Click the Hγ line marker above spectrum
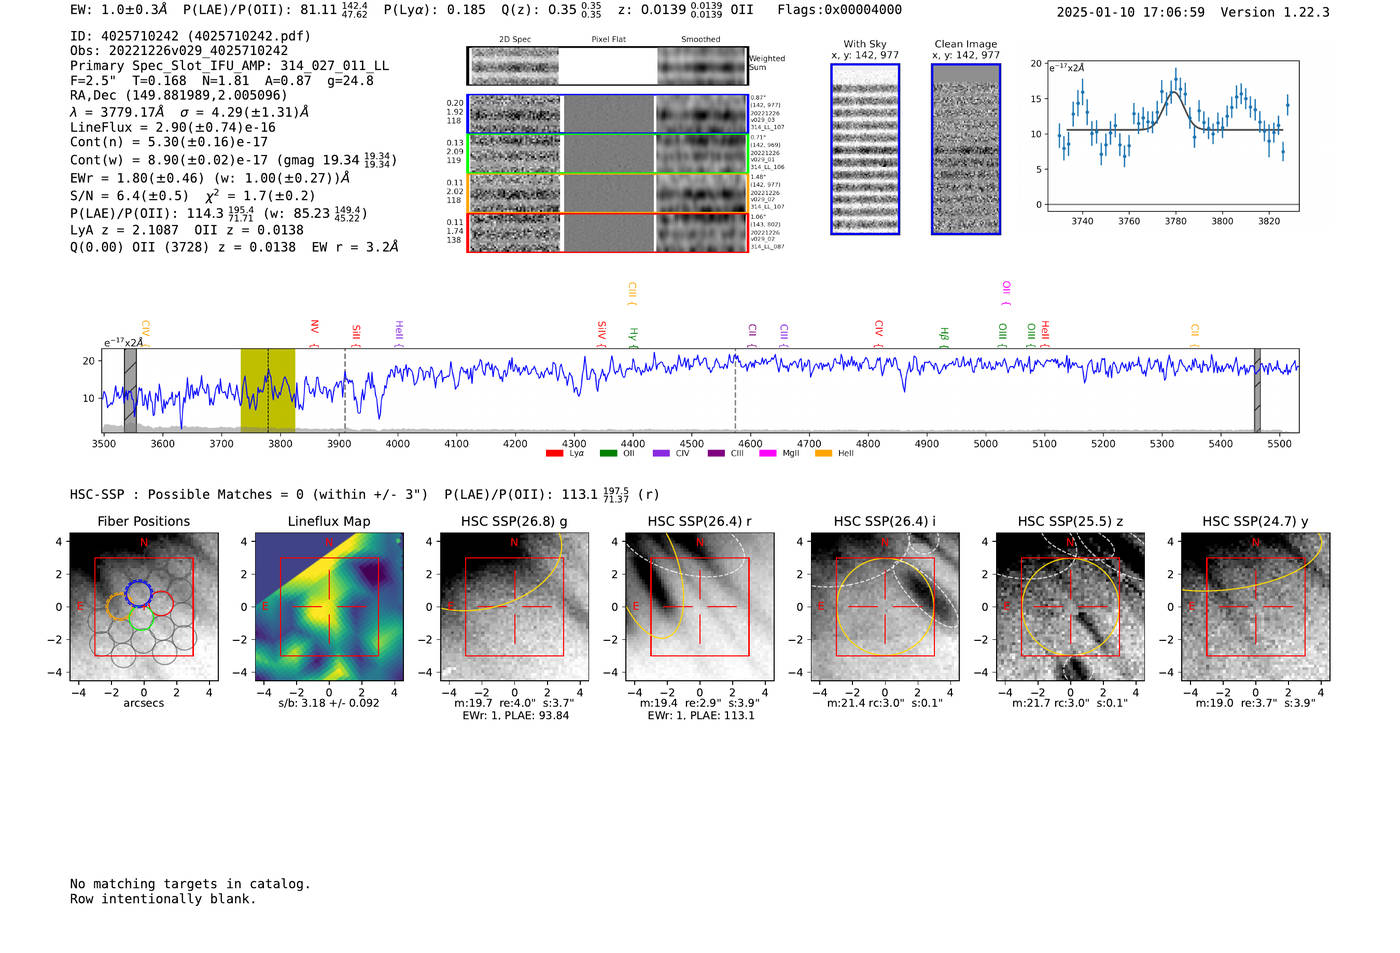The height and width of the screenshot is (953, 1400). tap(633, 337)
